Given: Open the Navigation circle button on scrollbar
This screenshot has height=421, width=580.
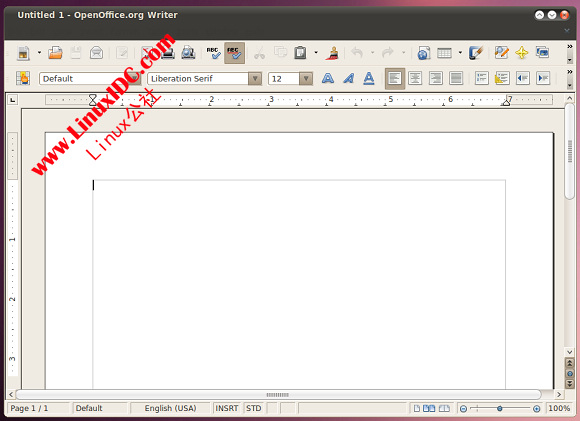Looking at the screenshot, I should 570,374.
